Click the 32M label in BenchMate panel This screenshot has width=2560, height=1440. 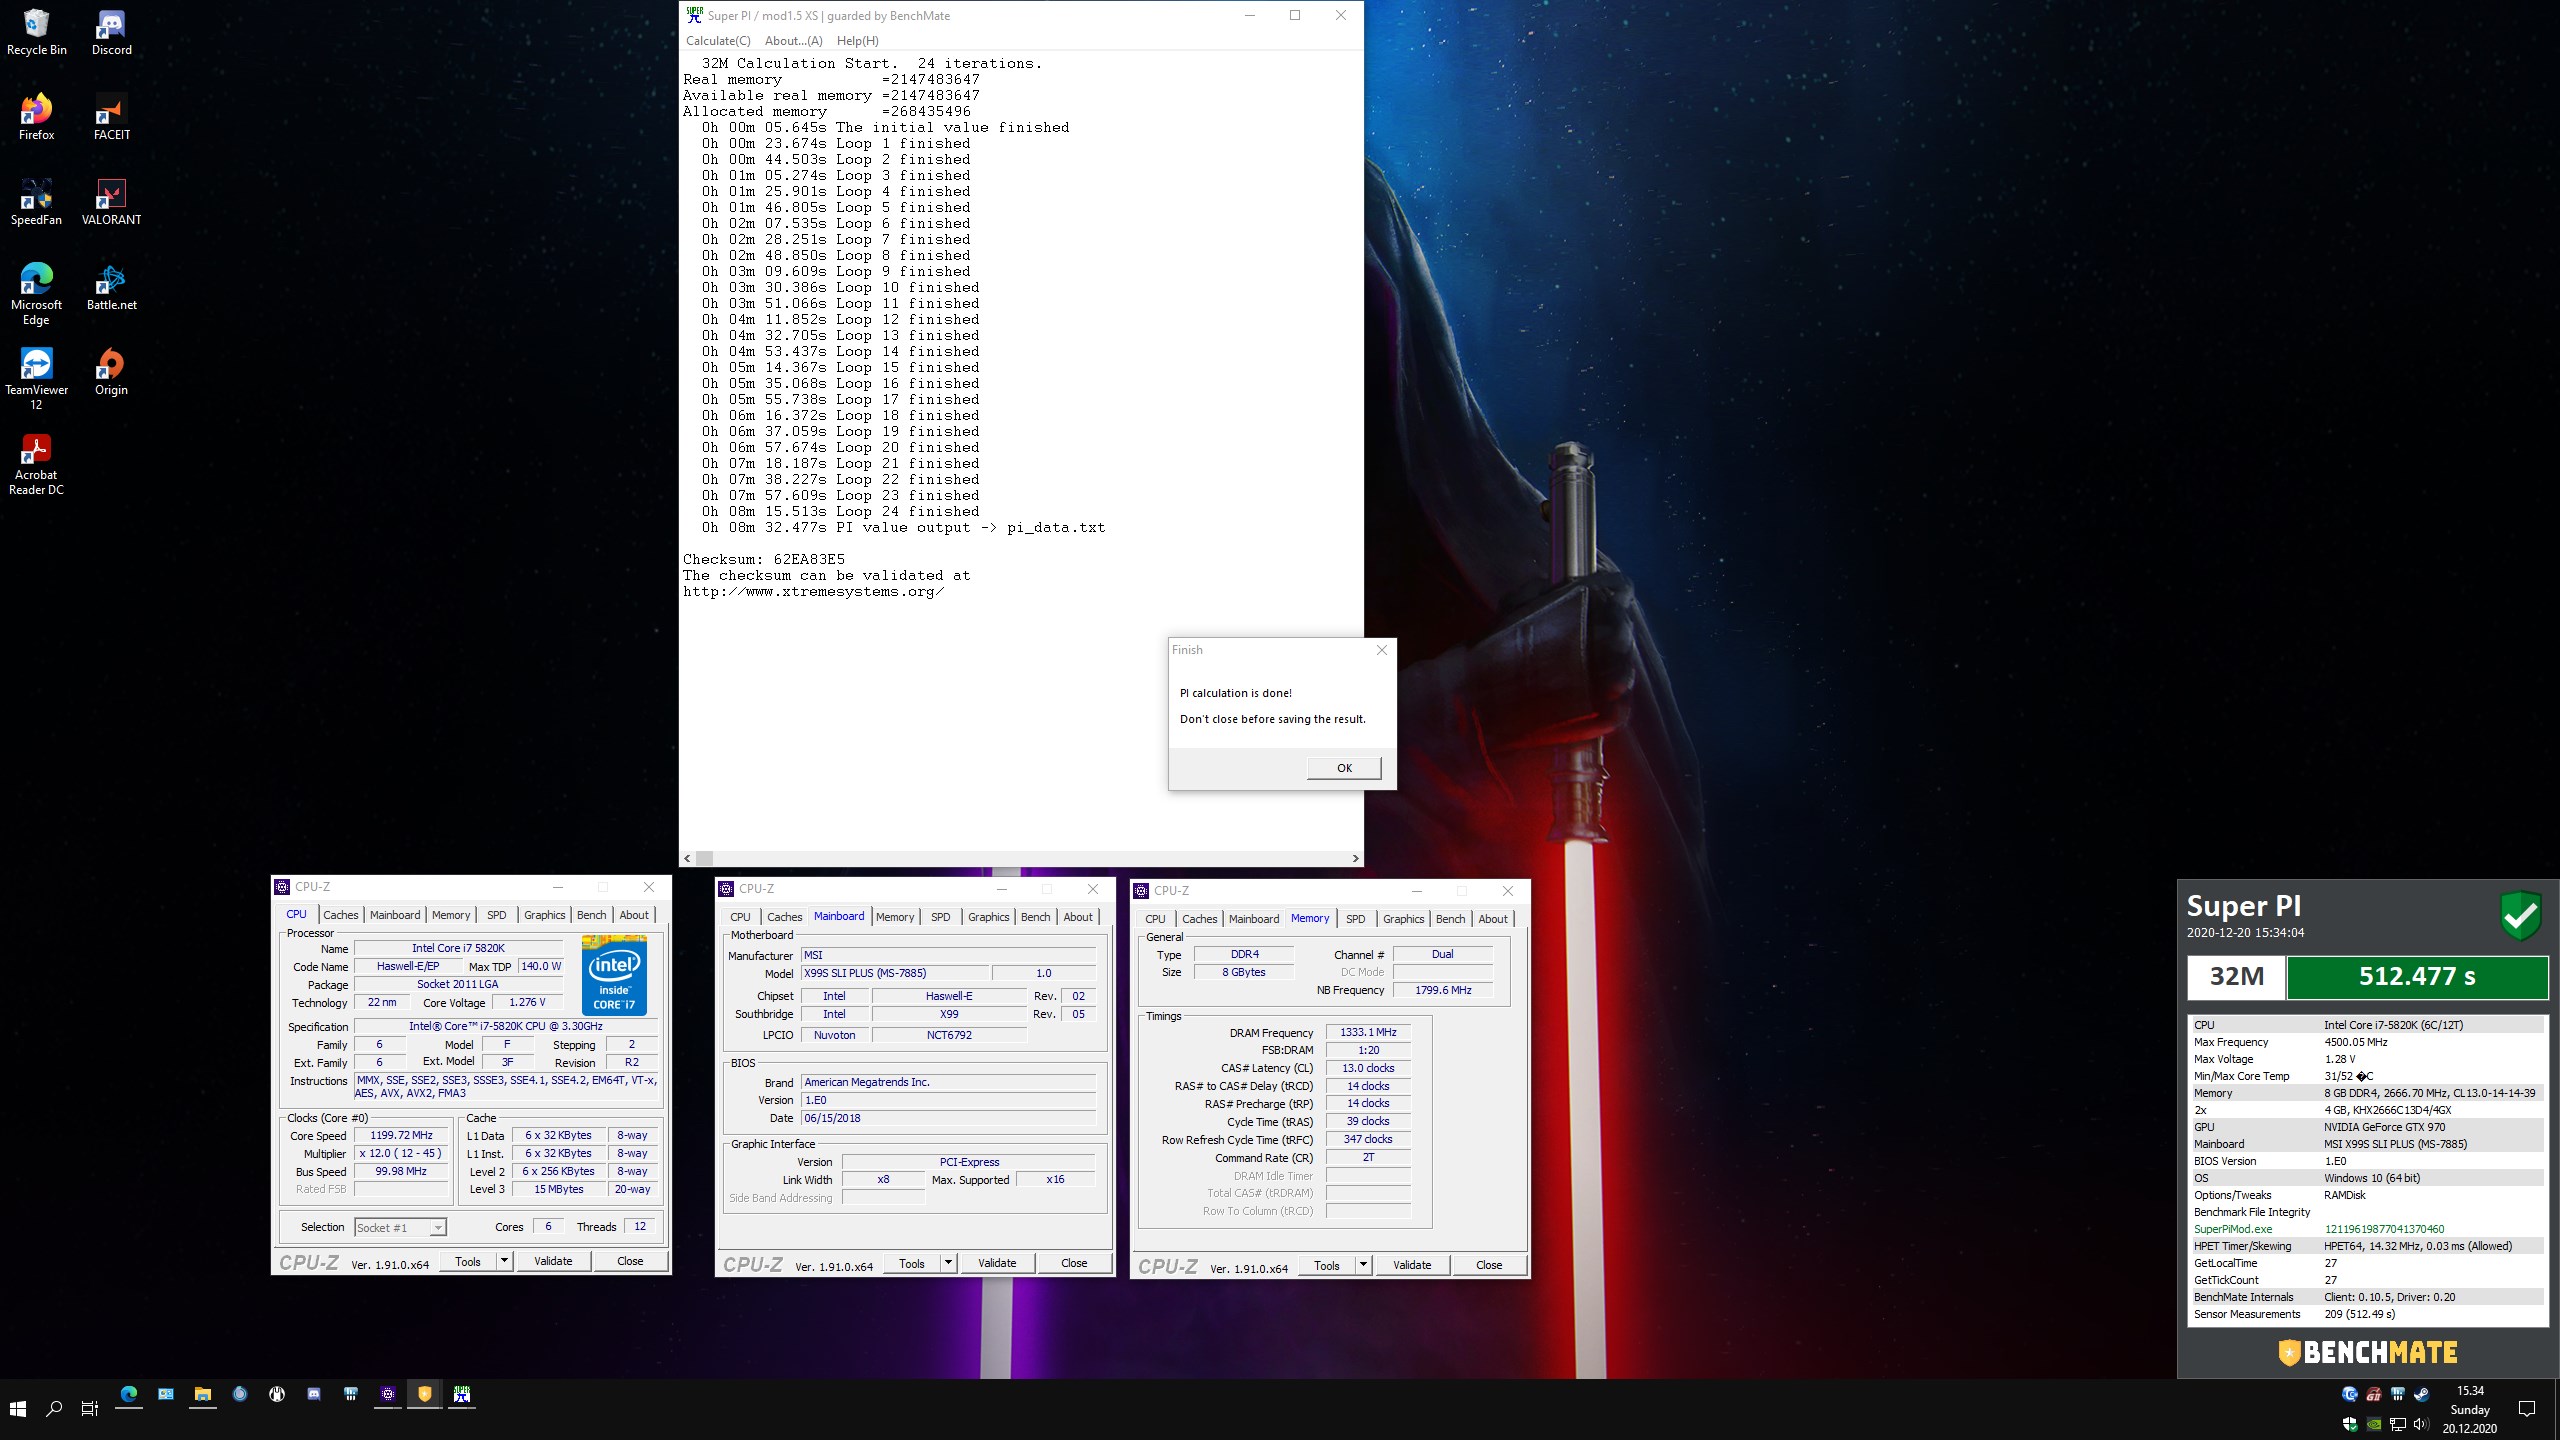pyautogui.click(x=2236, y=977)
